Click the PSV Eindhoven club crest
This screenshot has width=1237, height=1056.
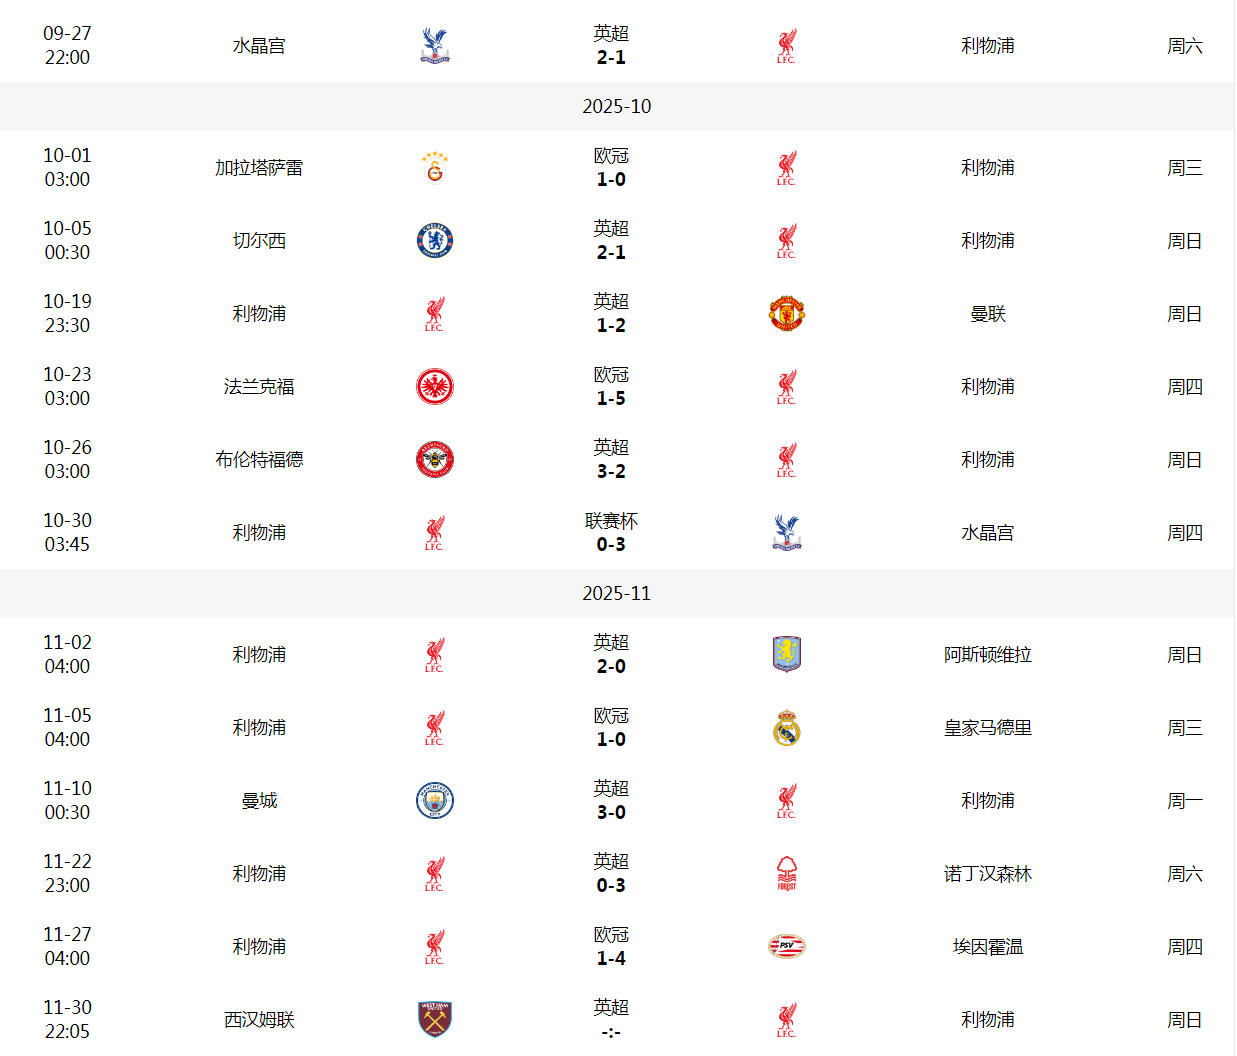787,947
